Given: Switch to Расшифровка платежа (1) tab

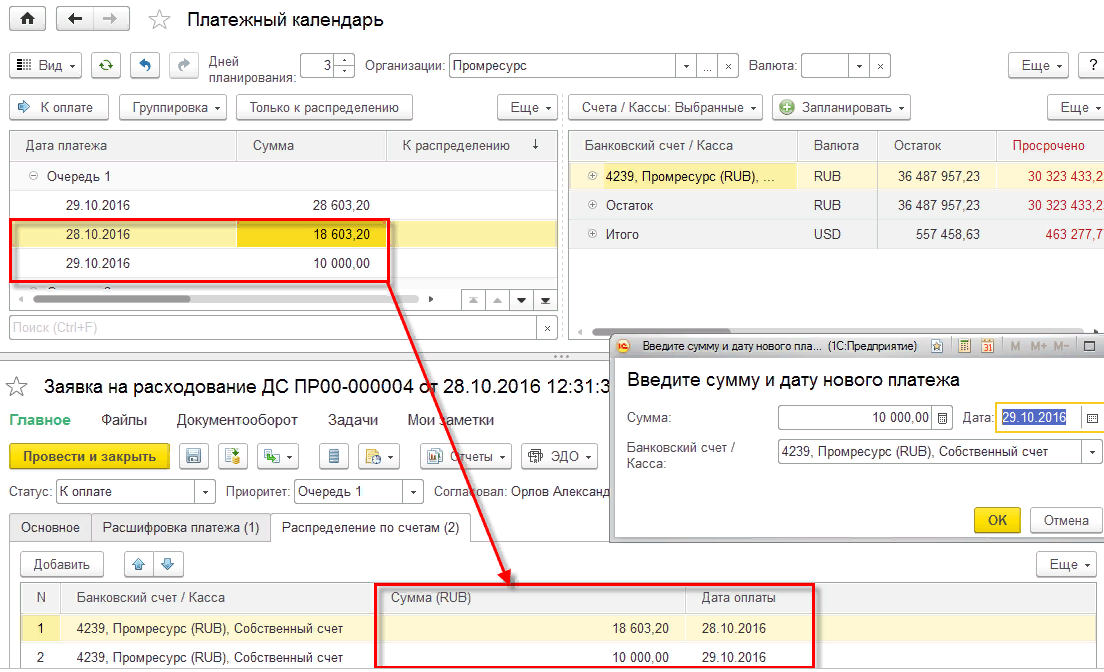Looking at the screenshot, I should click(181, 527).
